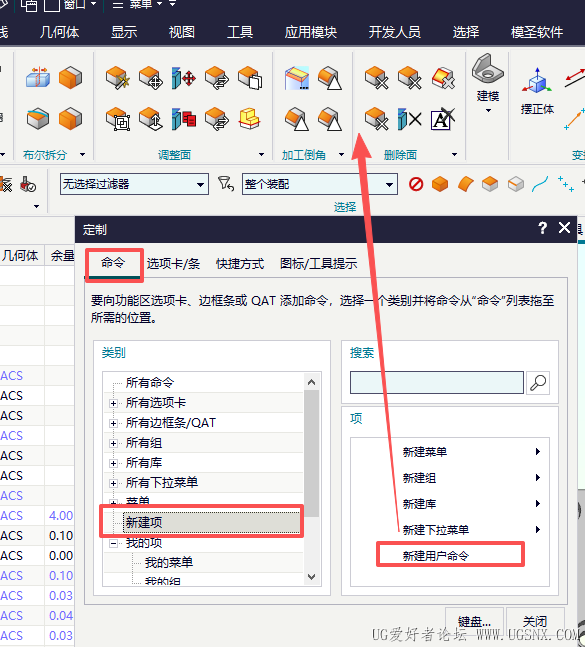The width and height of the screenshot is (585, 647).
Task: Click the stamp with checkmark icon
Action: pyautogui.click(x=28, y=185)
